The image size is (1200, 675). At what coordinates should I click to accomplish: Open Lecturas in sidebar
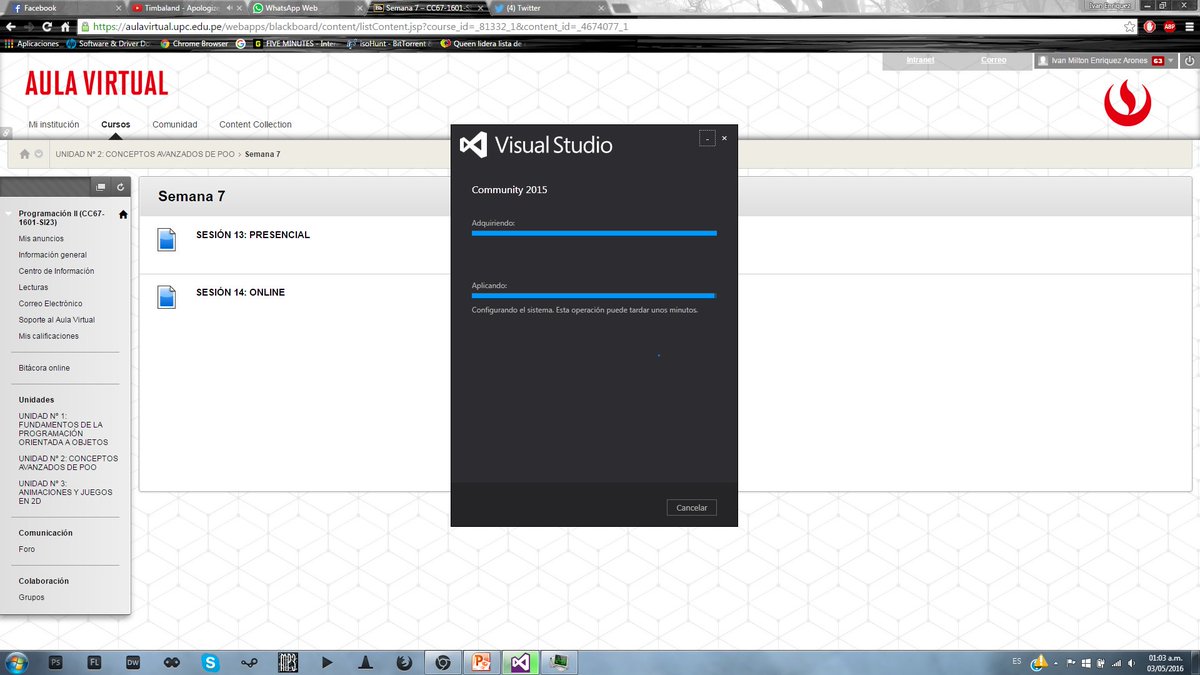(x=33, y=287)
